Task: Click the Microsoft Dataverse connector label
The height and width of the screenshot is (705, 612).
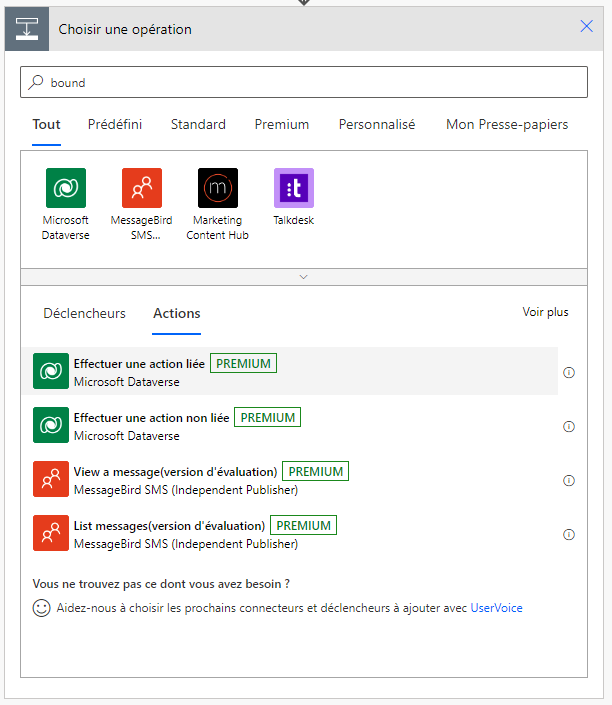Action: point(66,228)
